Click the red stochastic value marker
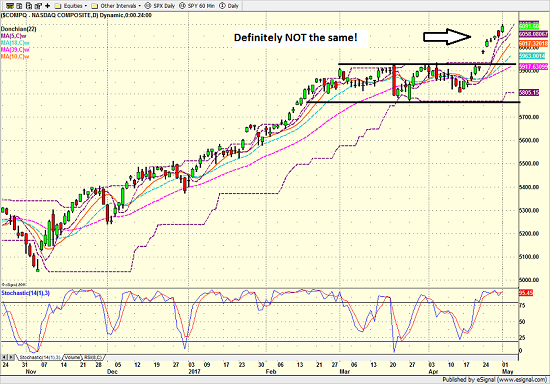The height and width of the screenshot is (384, 550). click(x=526, y=292)
